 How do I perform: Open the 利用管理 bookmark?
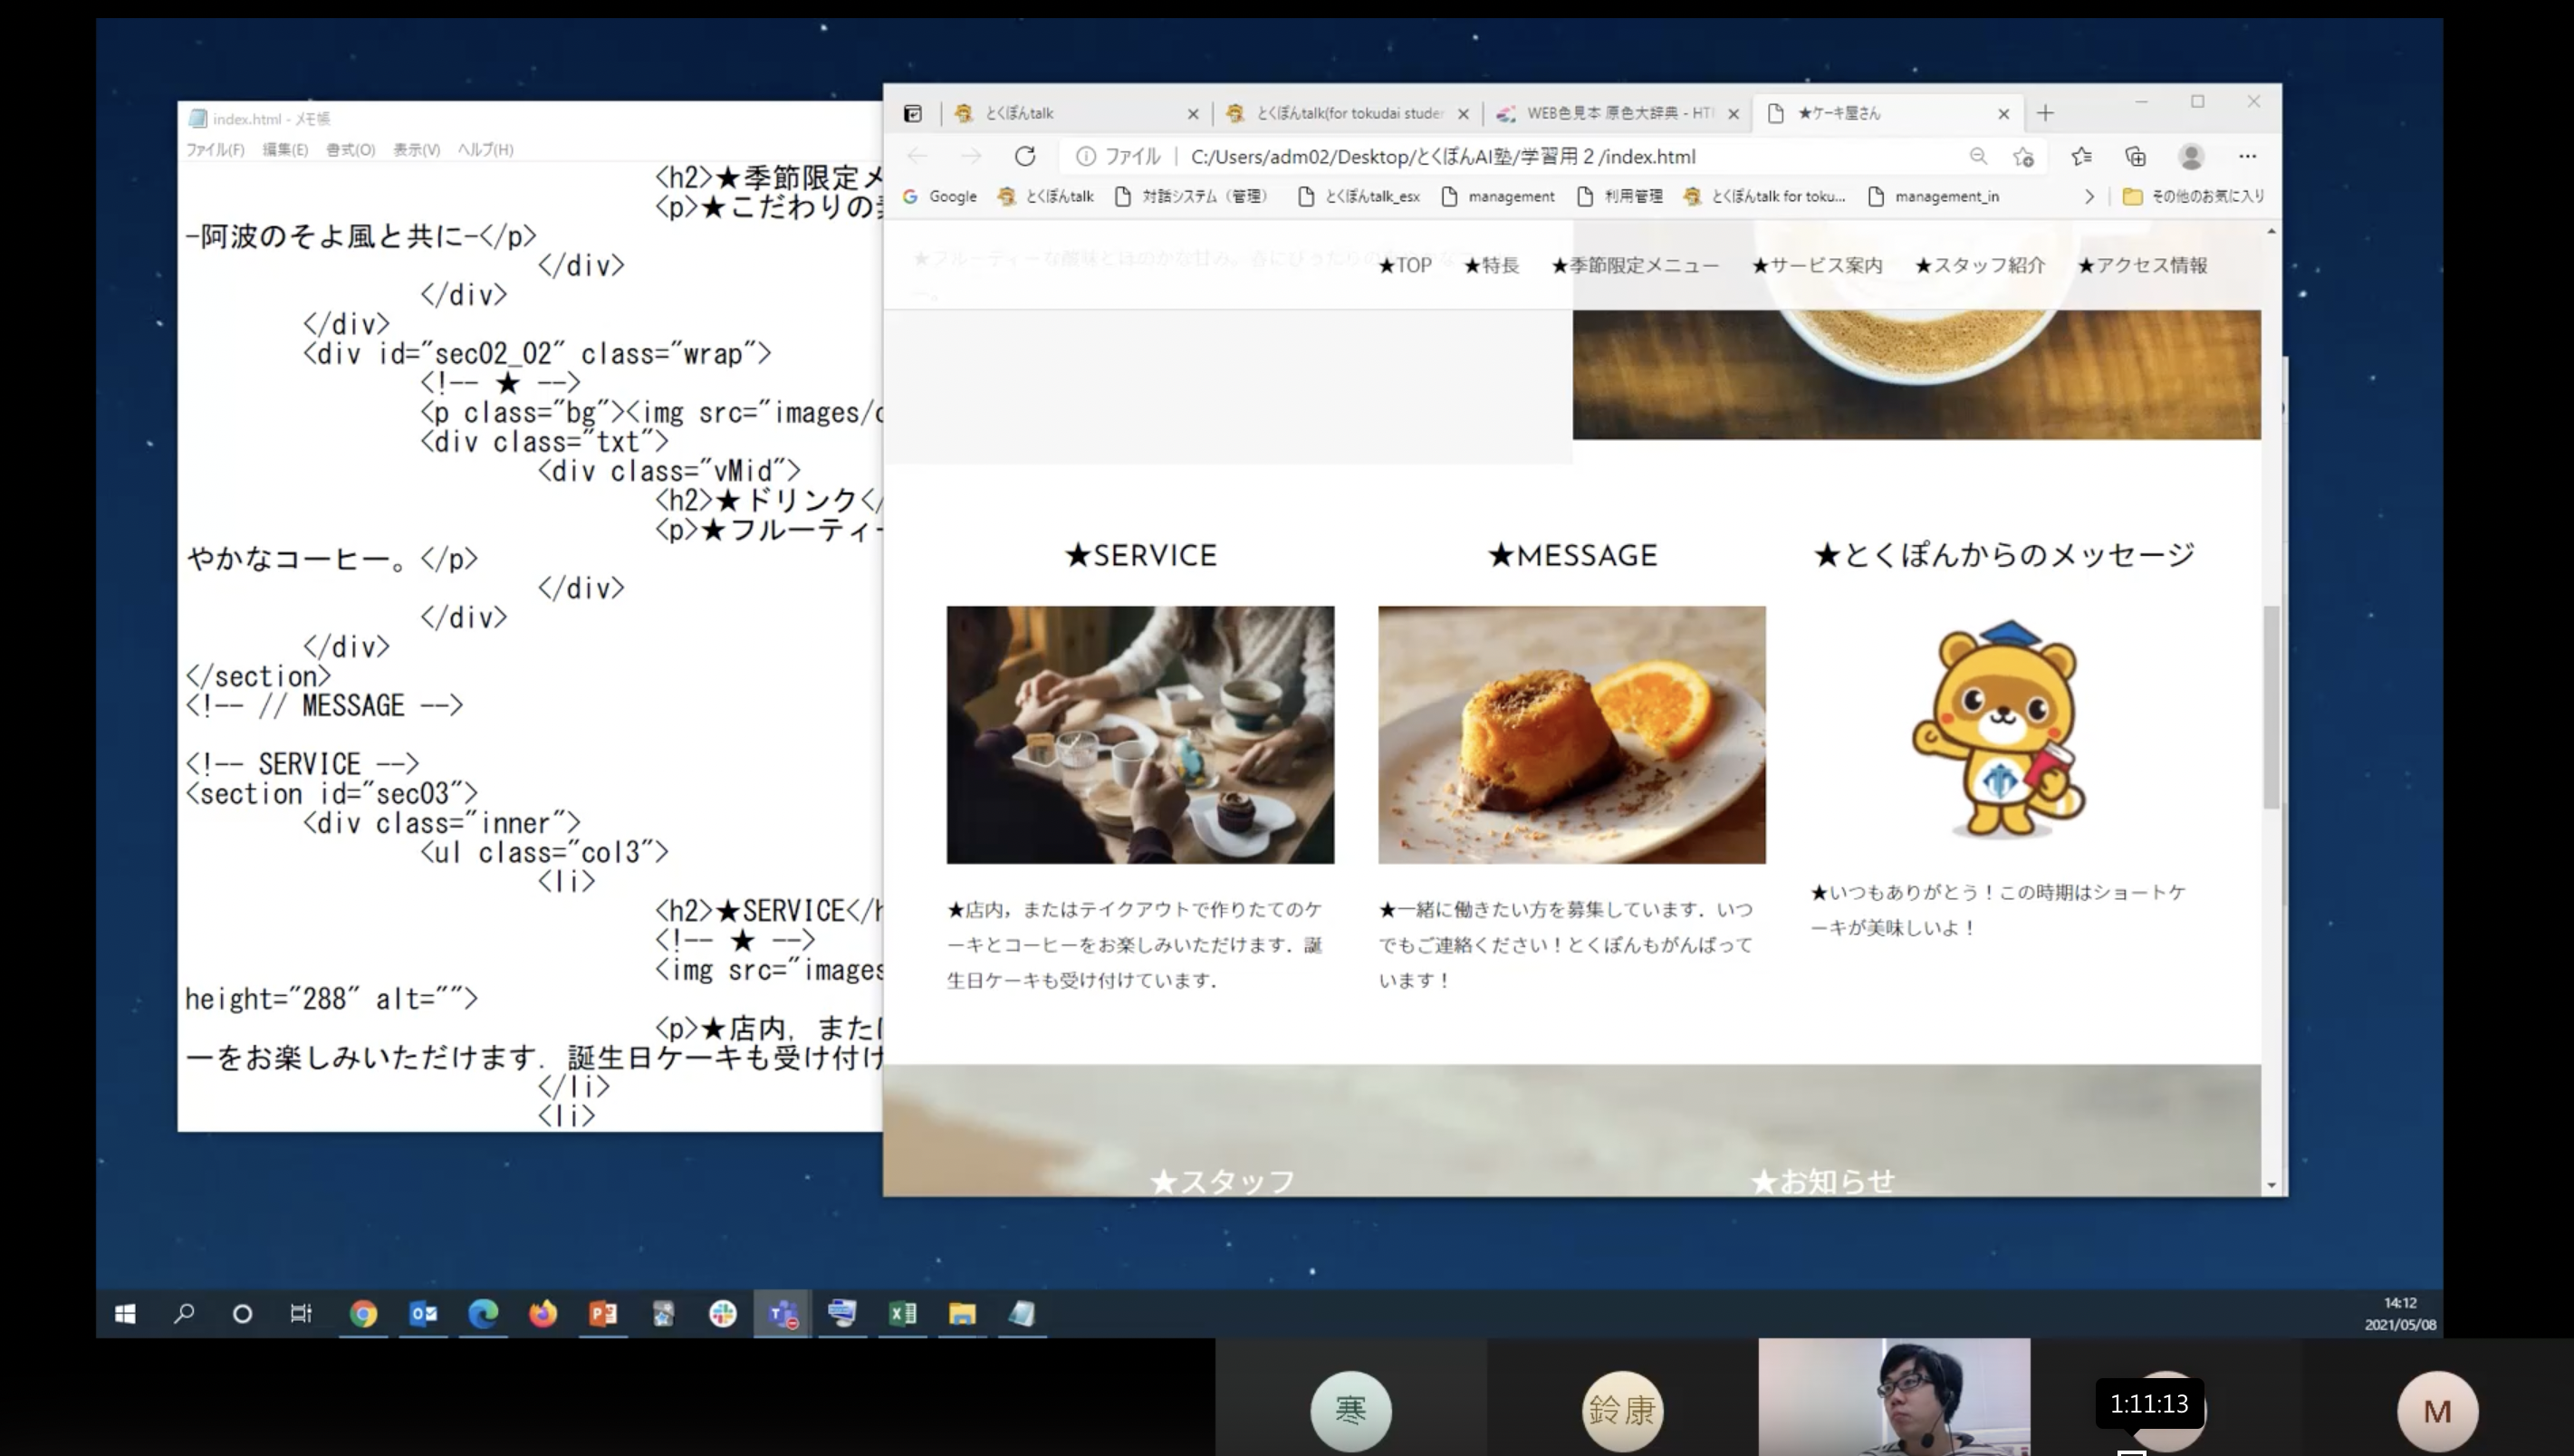[1619, 196]
